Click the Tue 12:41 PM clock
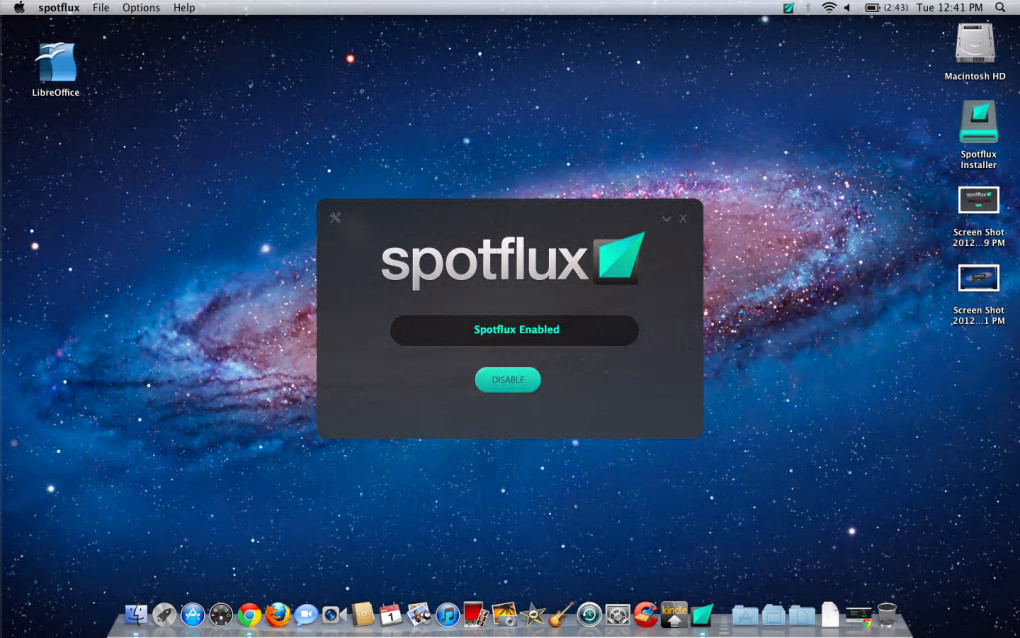This screenshot has height=638, width=1020. click(x=949, y=8)
